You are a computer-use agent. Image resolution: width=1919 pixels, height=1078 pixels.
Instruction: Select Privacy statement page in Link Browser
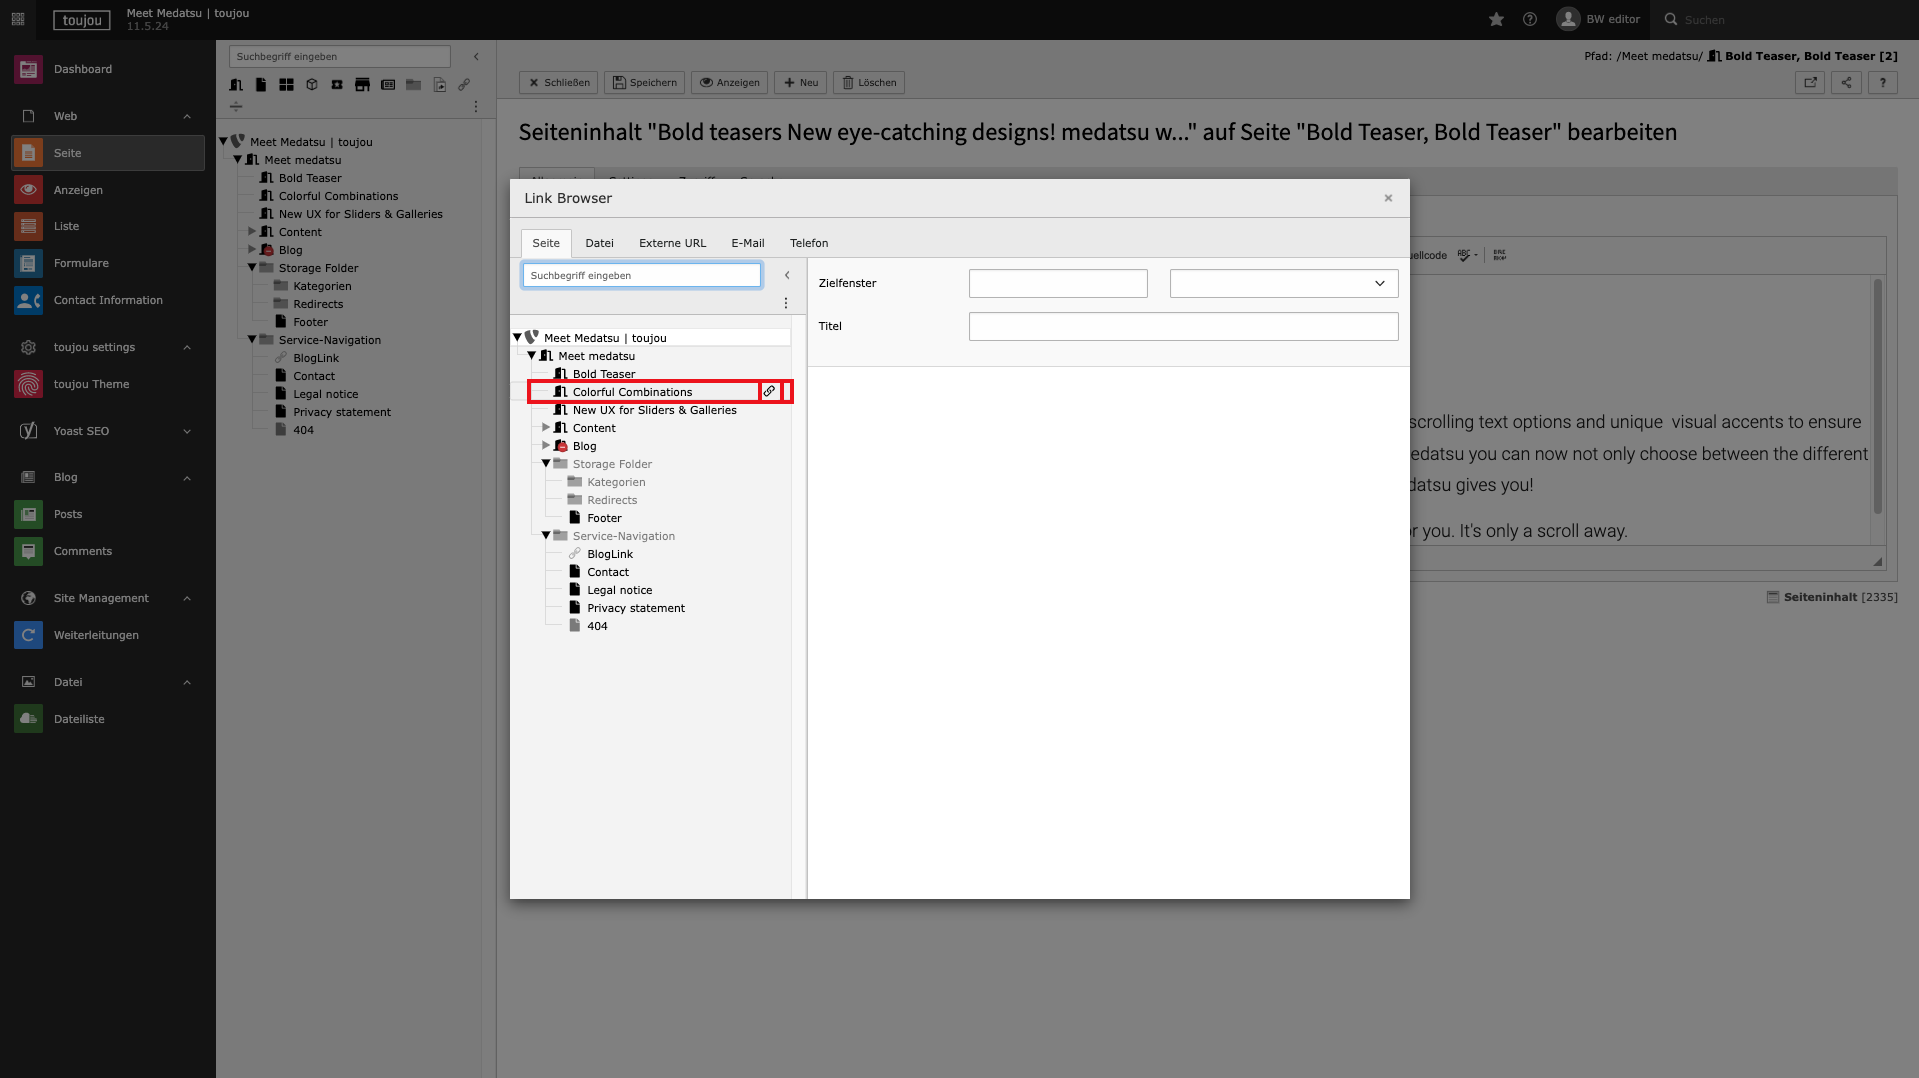(x=635, y=608)
